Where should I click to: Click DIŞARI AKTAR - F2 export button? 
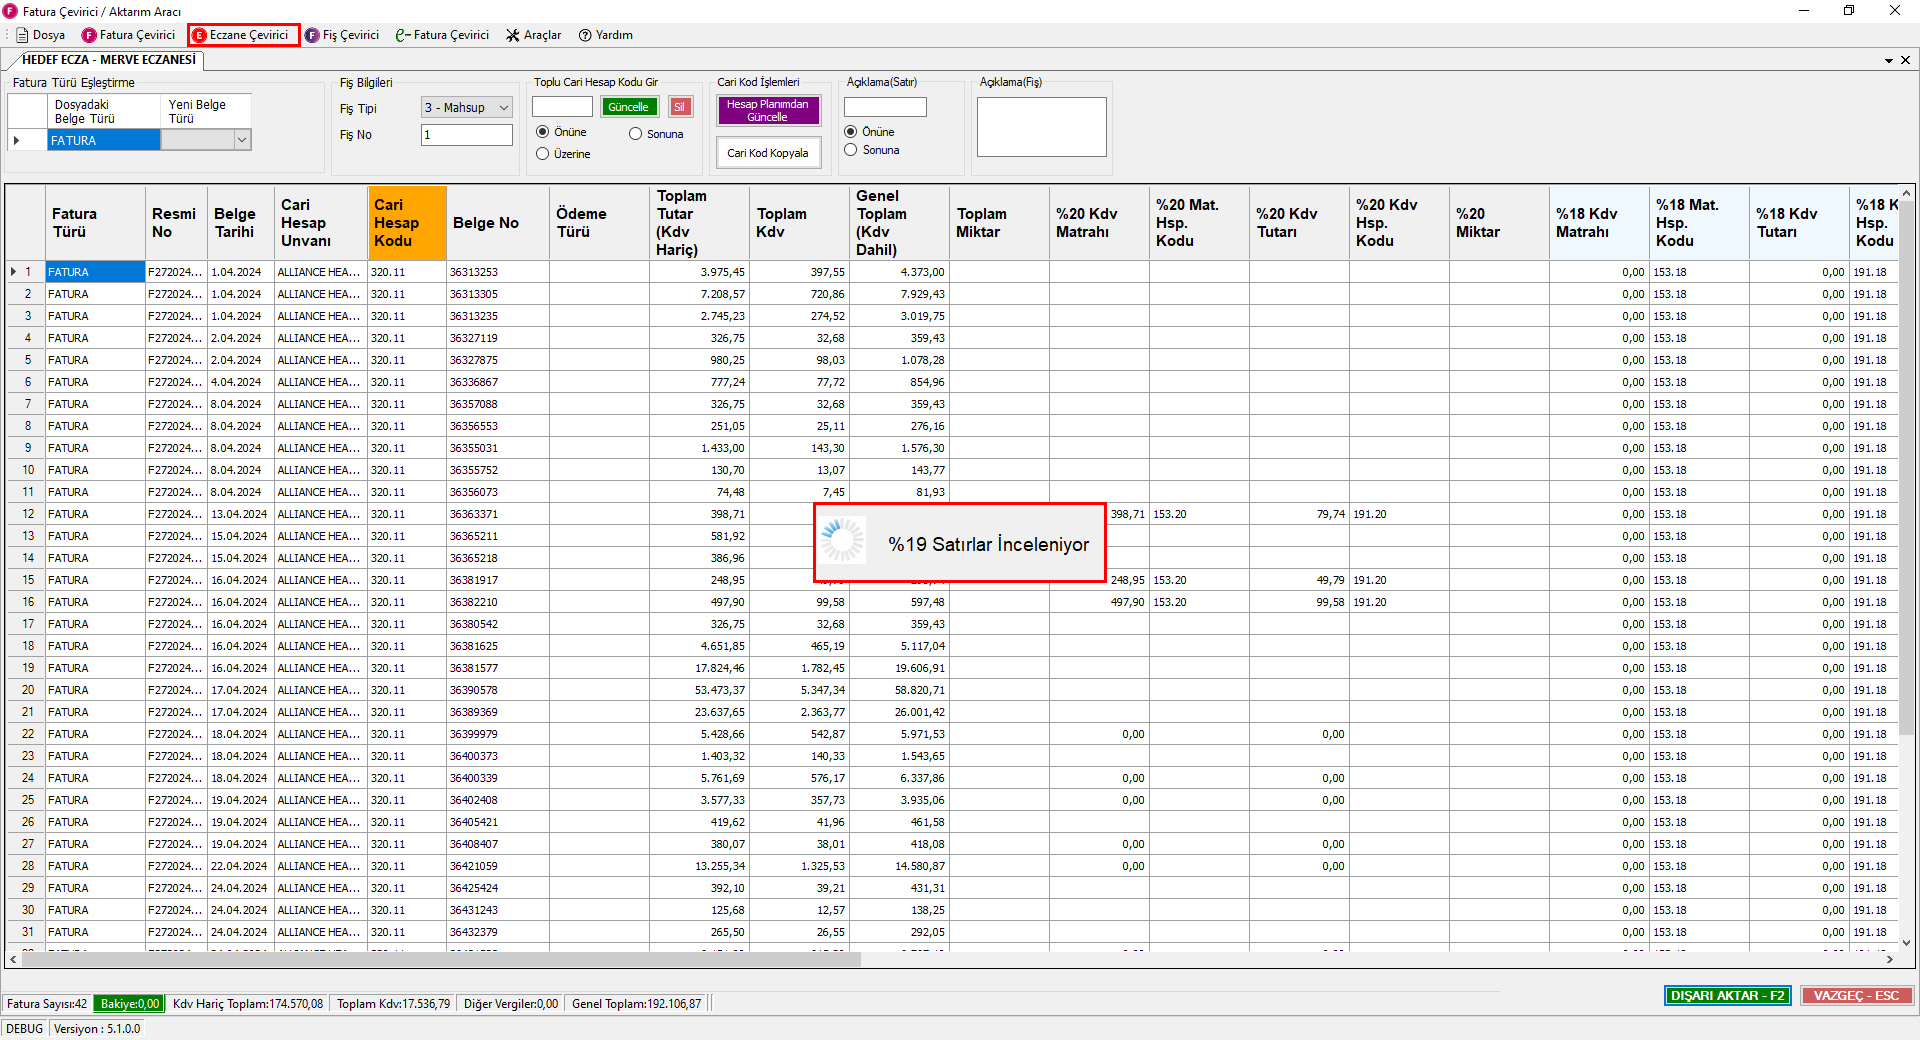coord(1727,996)
